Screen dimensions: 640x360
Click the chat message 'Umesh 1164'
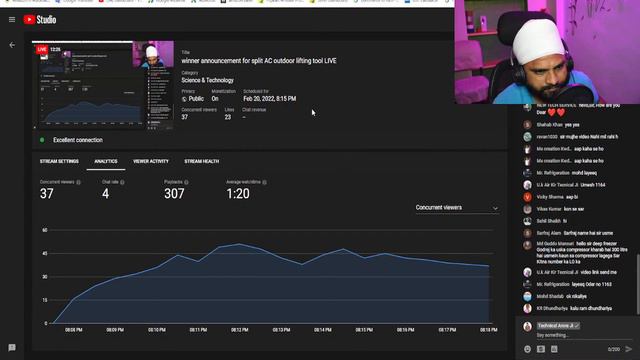[593, 185]
